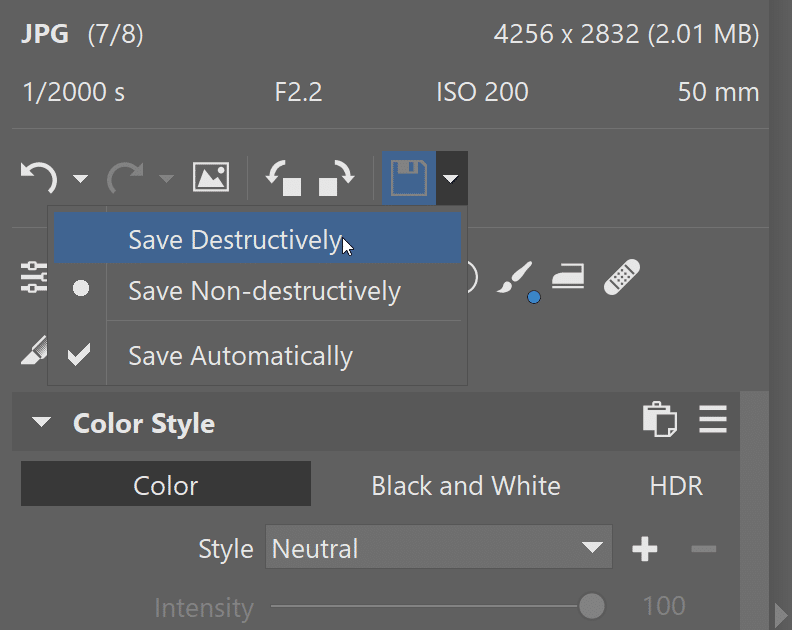Collapse the Color Style section
This screenshot has width=792, height=630.
click(41, 423)
